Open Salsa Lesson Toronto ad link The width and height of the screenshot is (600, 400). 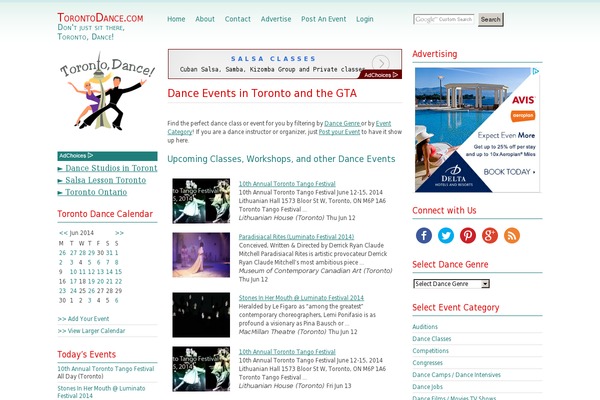[x=106, y=180]
